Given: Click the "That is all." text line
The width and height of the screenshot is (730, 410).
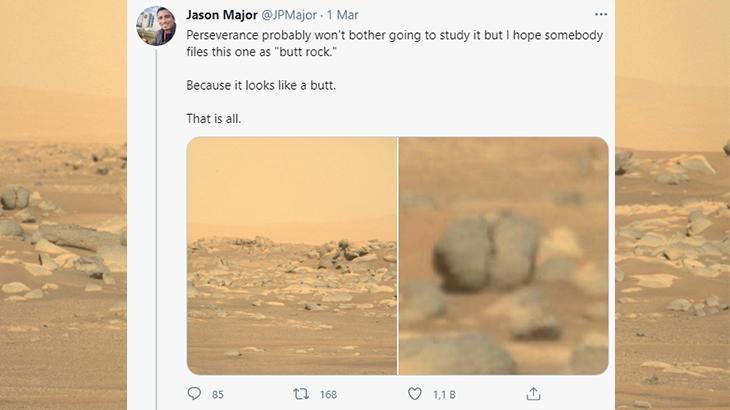Looking at the screenshot, I should click(x=214, y=119).
